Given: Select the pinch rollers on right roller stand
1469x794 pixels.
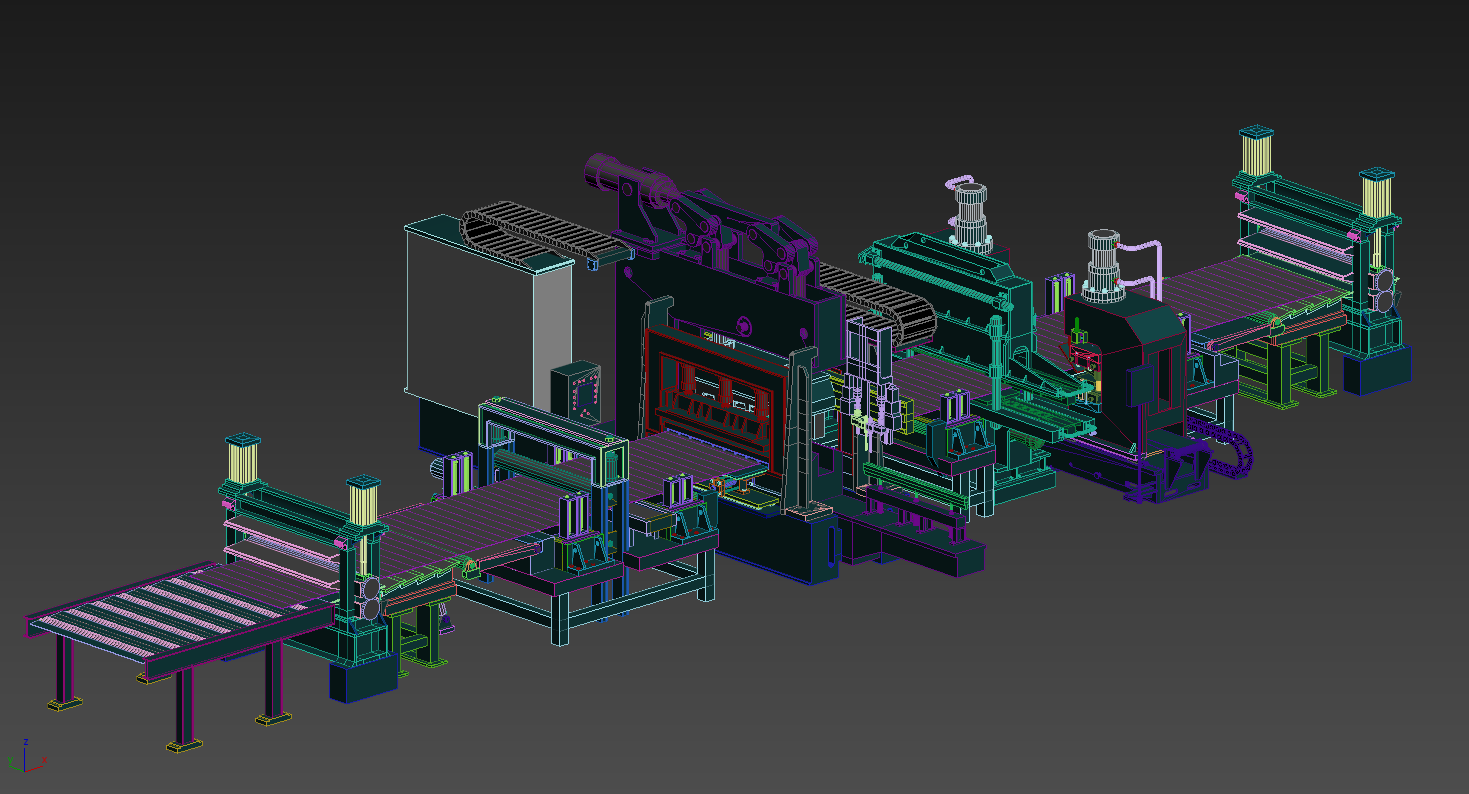Looking at the screenshot, I should [x=1386, y=288].
